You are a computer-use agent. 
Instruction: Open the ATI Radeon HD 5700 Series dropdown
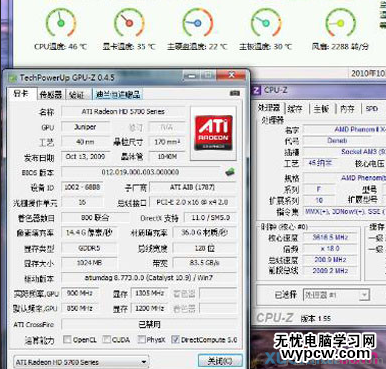tap(81, 362)
